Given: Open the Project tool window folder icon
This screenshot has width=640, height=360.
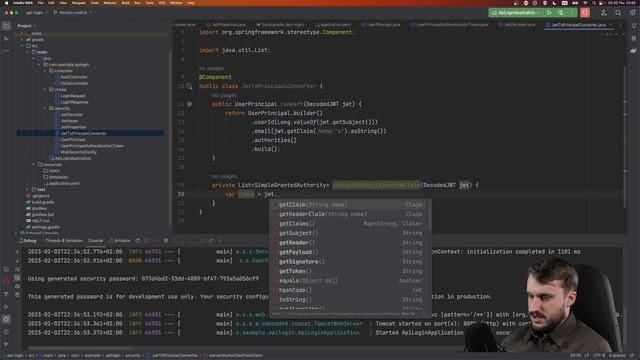Looking at the screenshot, I should 6,26.
